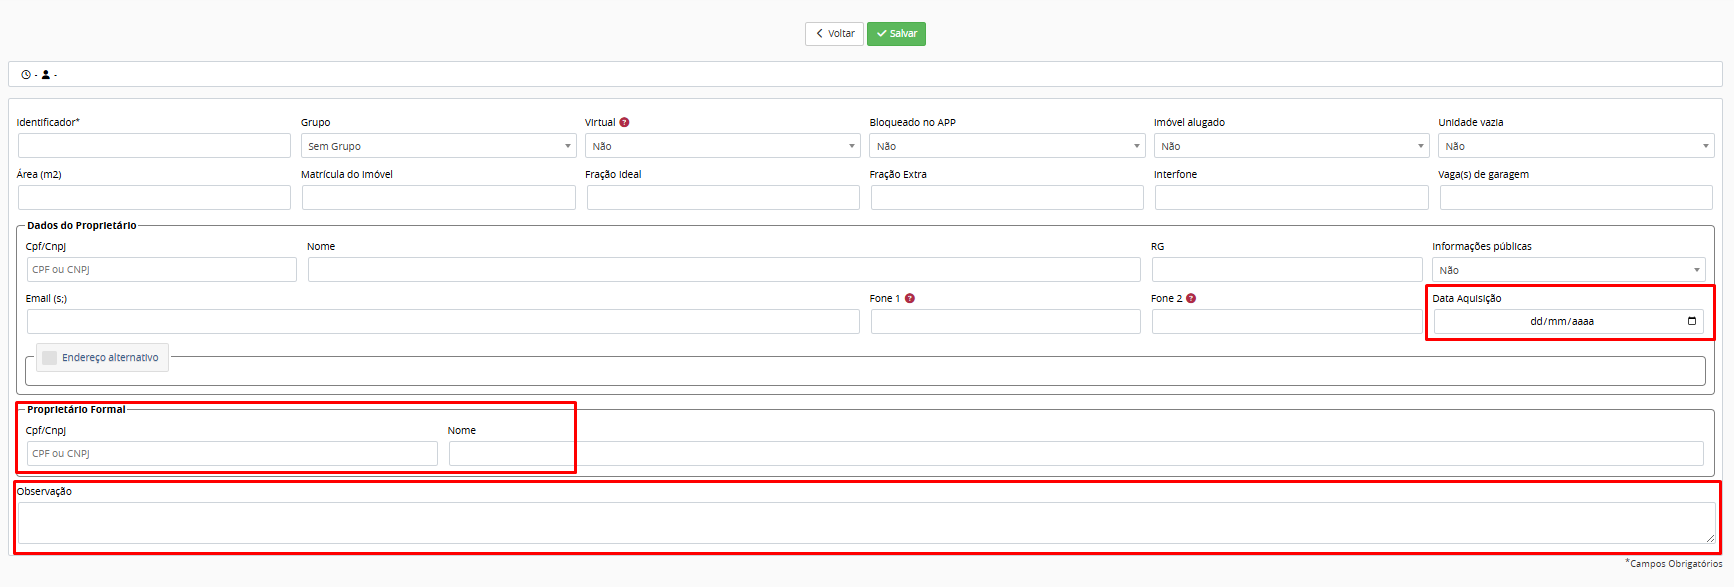Open the Unidade vazia dropdown

(1576, 146)
